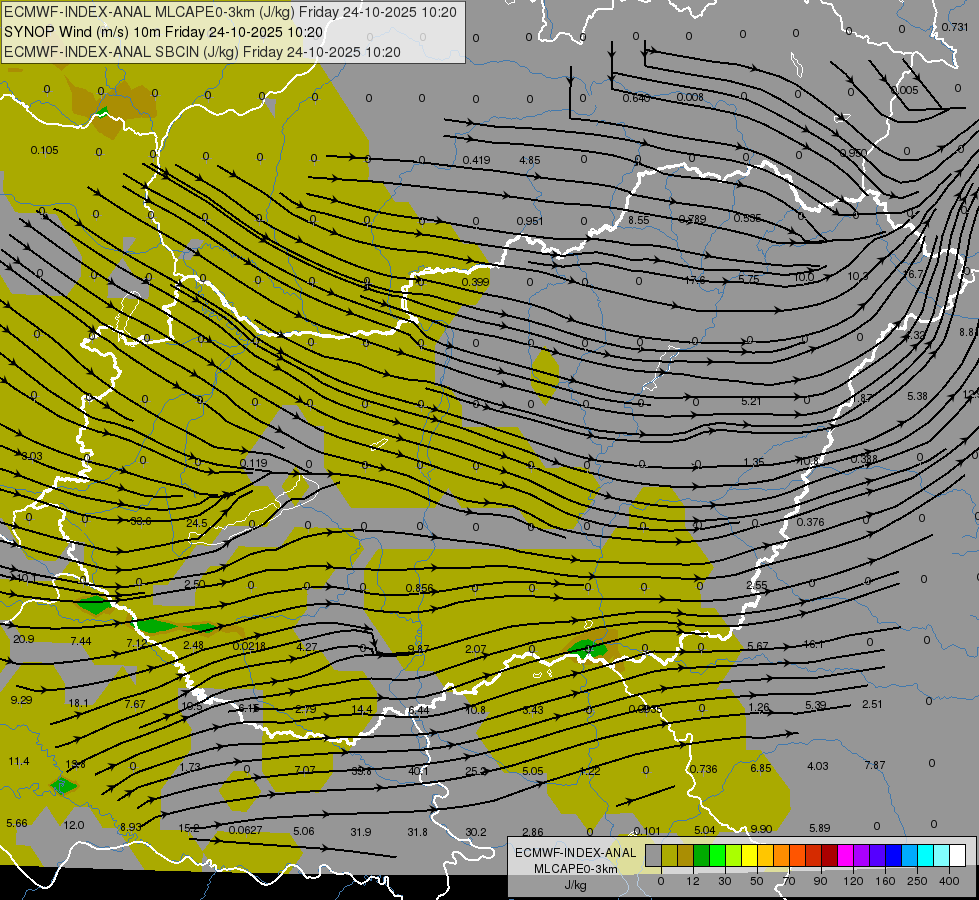The width and height of the screenshot is (979, 900).
Task: Click the map value 20.9
Action: (x=23, y=639)
